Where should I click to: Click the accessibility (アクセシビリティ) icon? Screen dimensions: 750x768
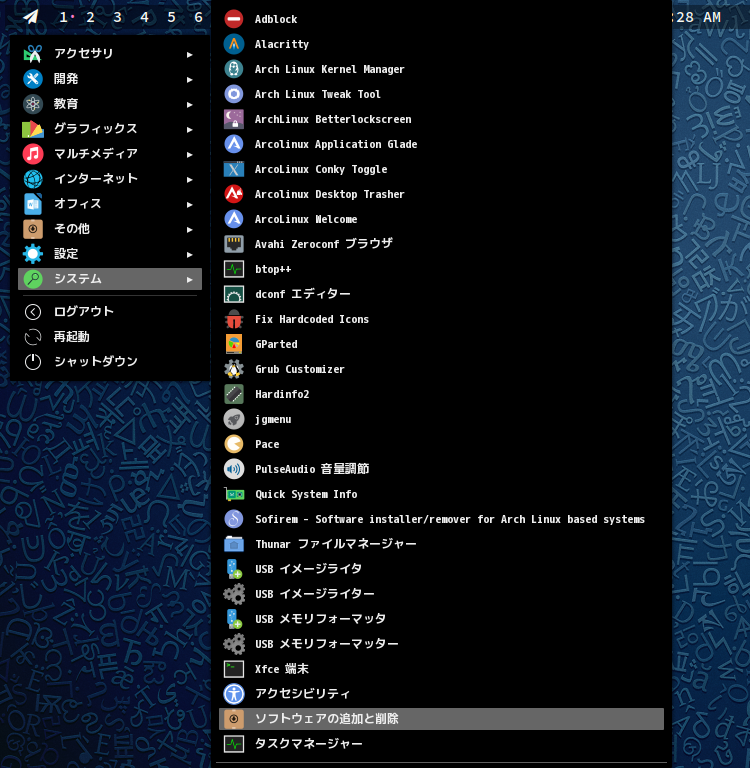(x=234, y=694)
